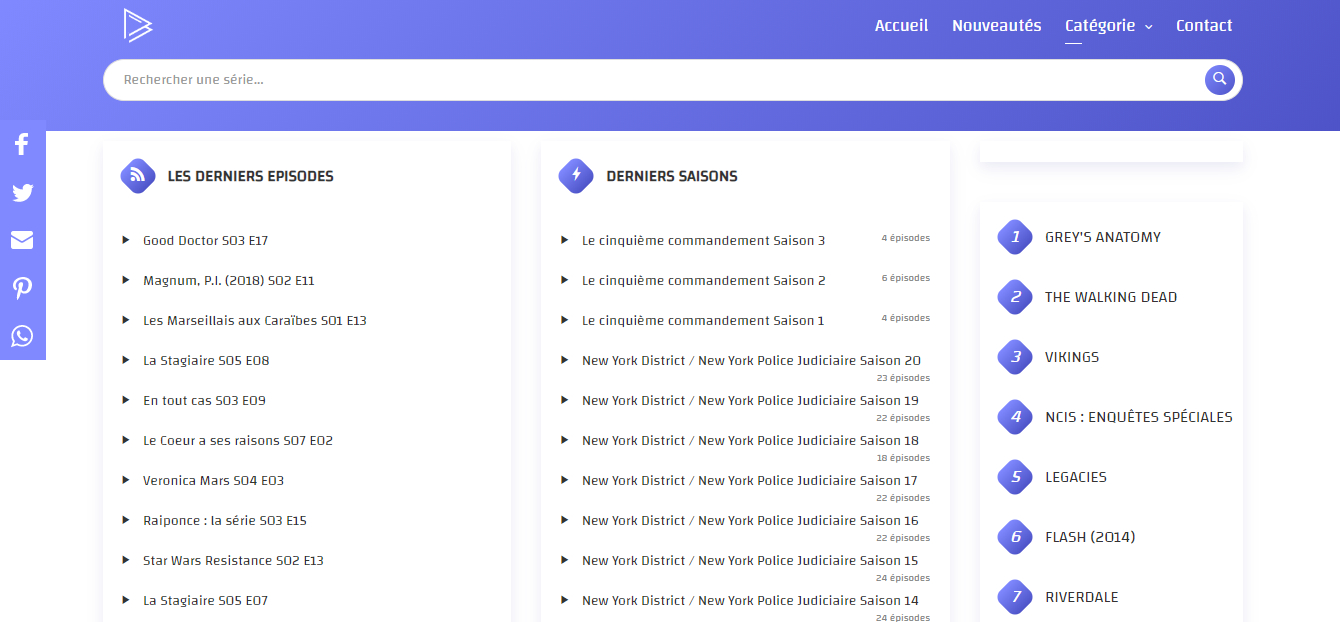The width and height of the screenshot is (1340, 622).
Task: Go to the Nouveautés page
Action: pyautogui.click(x=996, y=26)
